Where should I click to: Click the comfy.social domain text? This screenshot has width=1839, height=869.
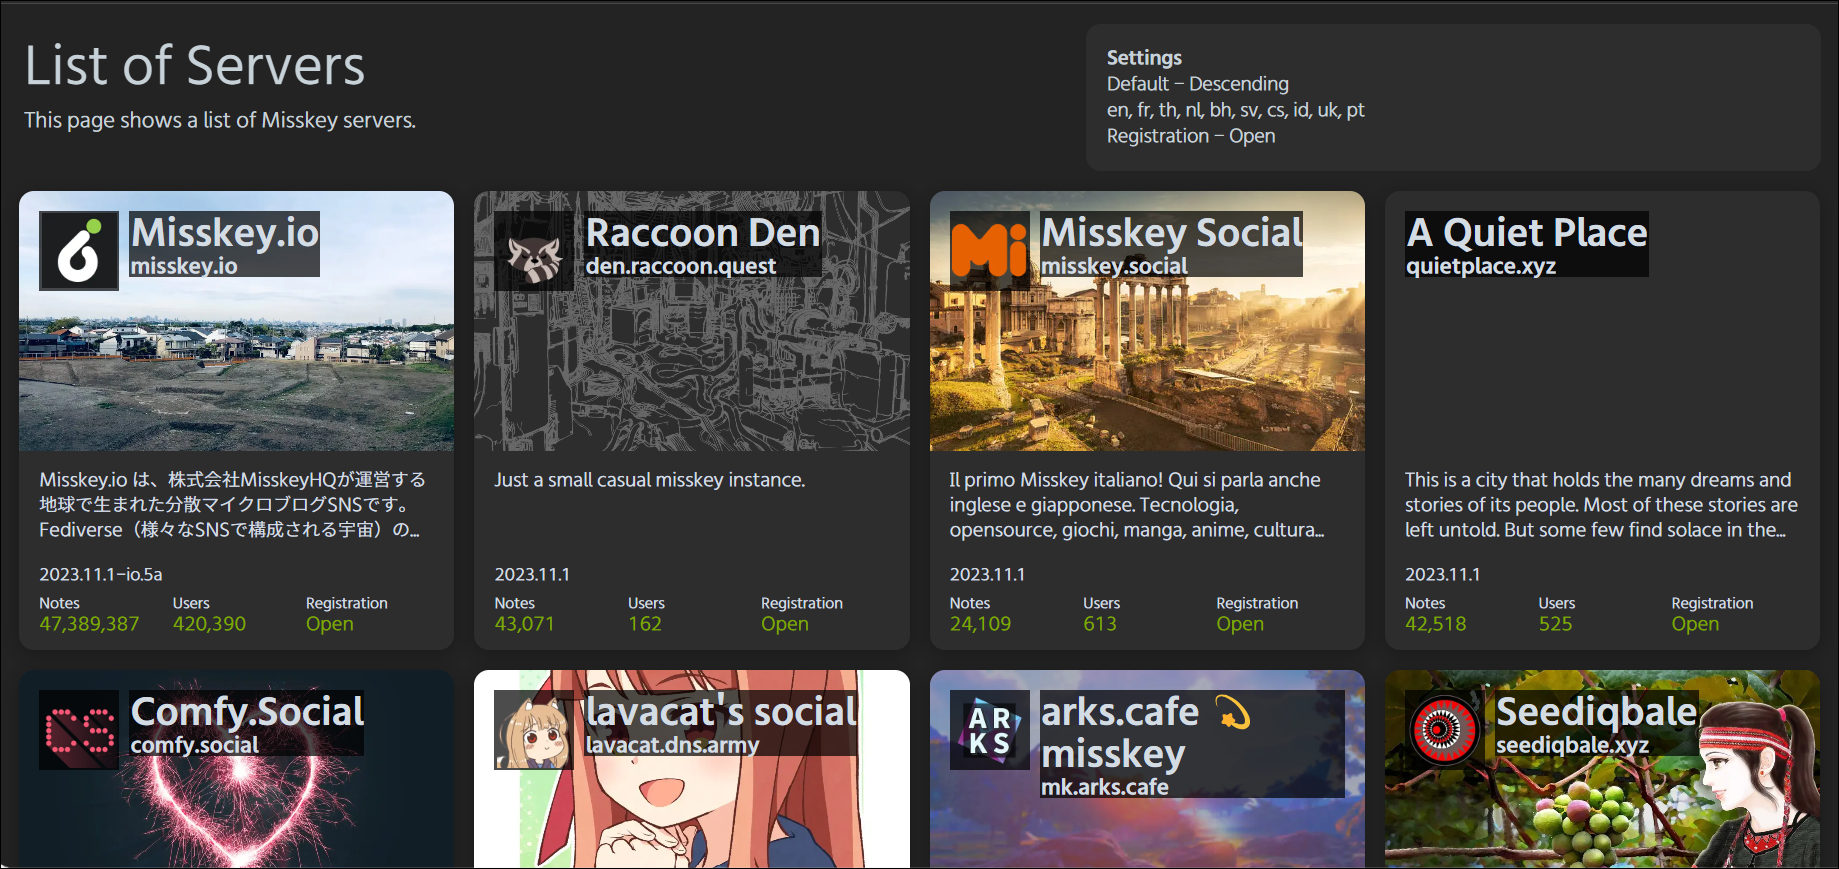(x=195, y=745)
